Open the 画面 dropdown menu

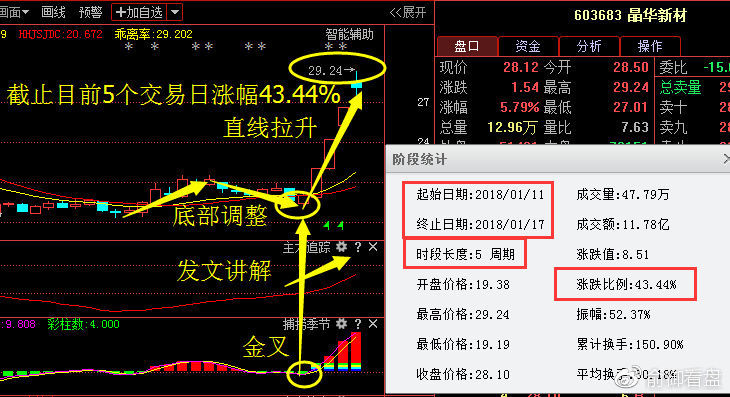[14, 12]
